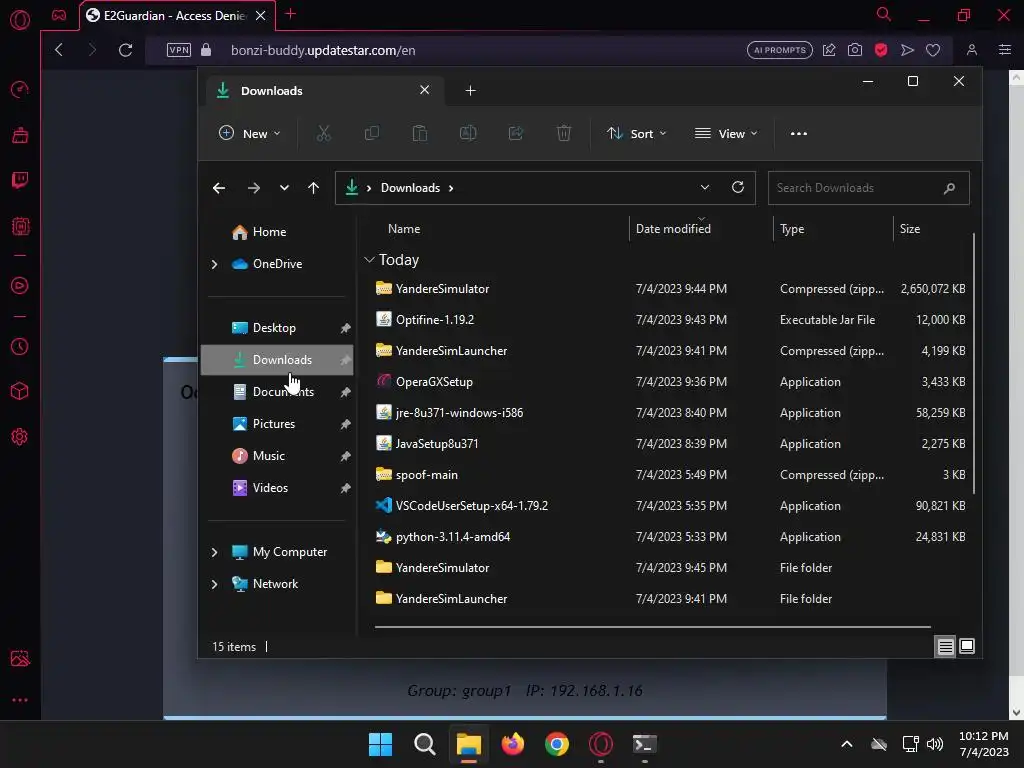1024x768 pixels.
Task: Select the Optifine-1.19.2 file
Action: (x=670, y=320)
